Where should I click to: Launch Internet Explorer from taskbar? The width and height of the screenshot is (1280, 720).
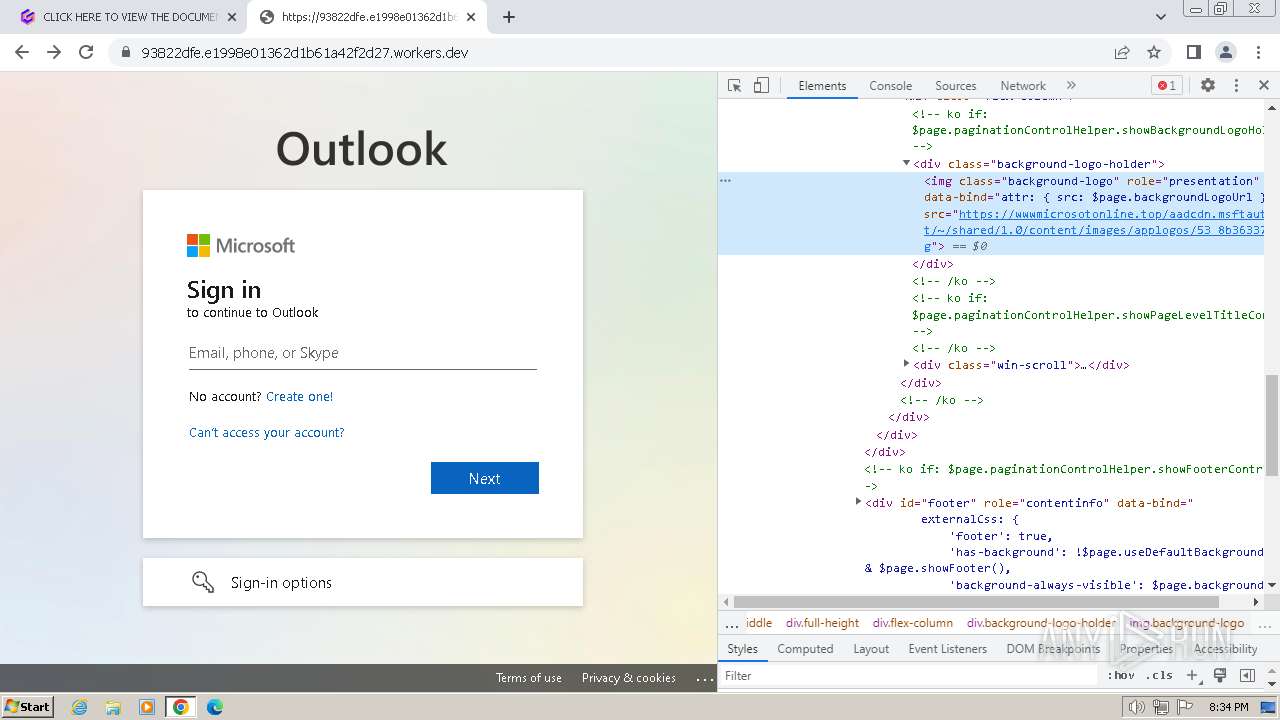click(x=79, y=707)
